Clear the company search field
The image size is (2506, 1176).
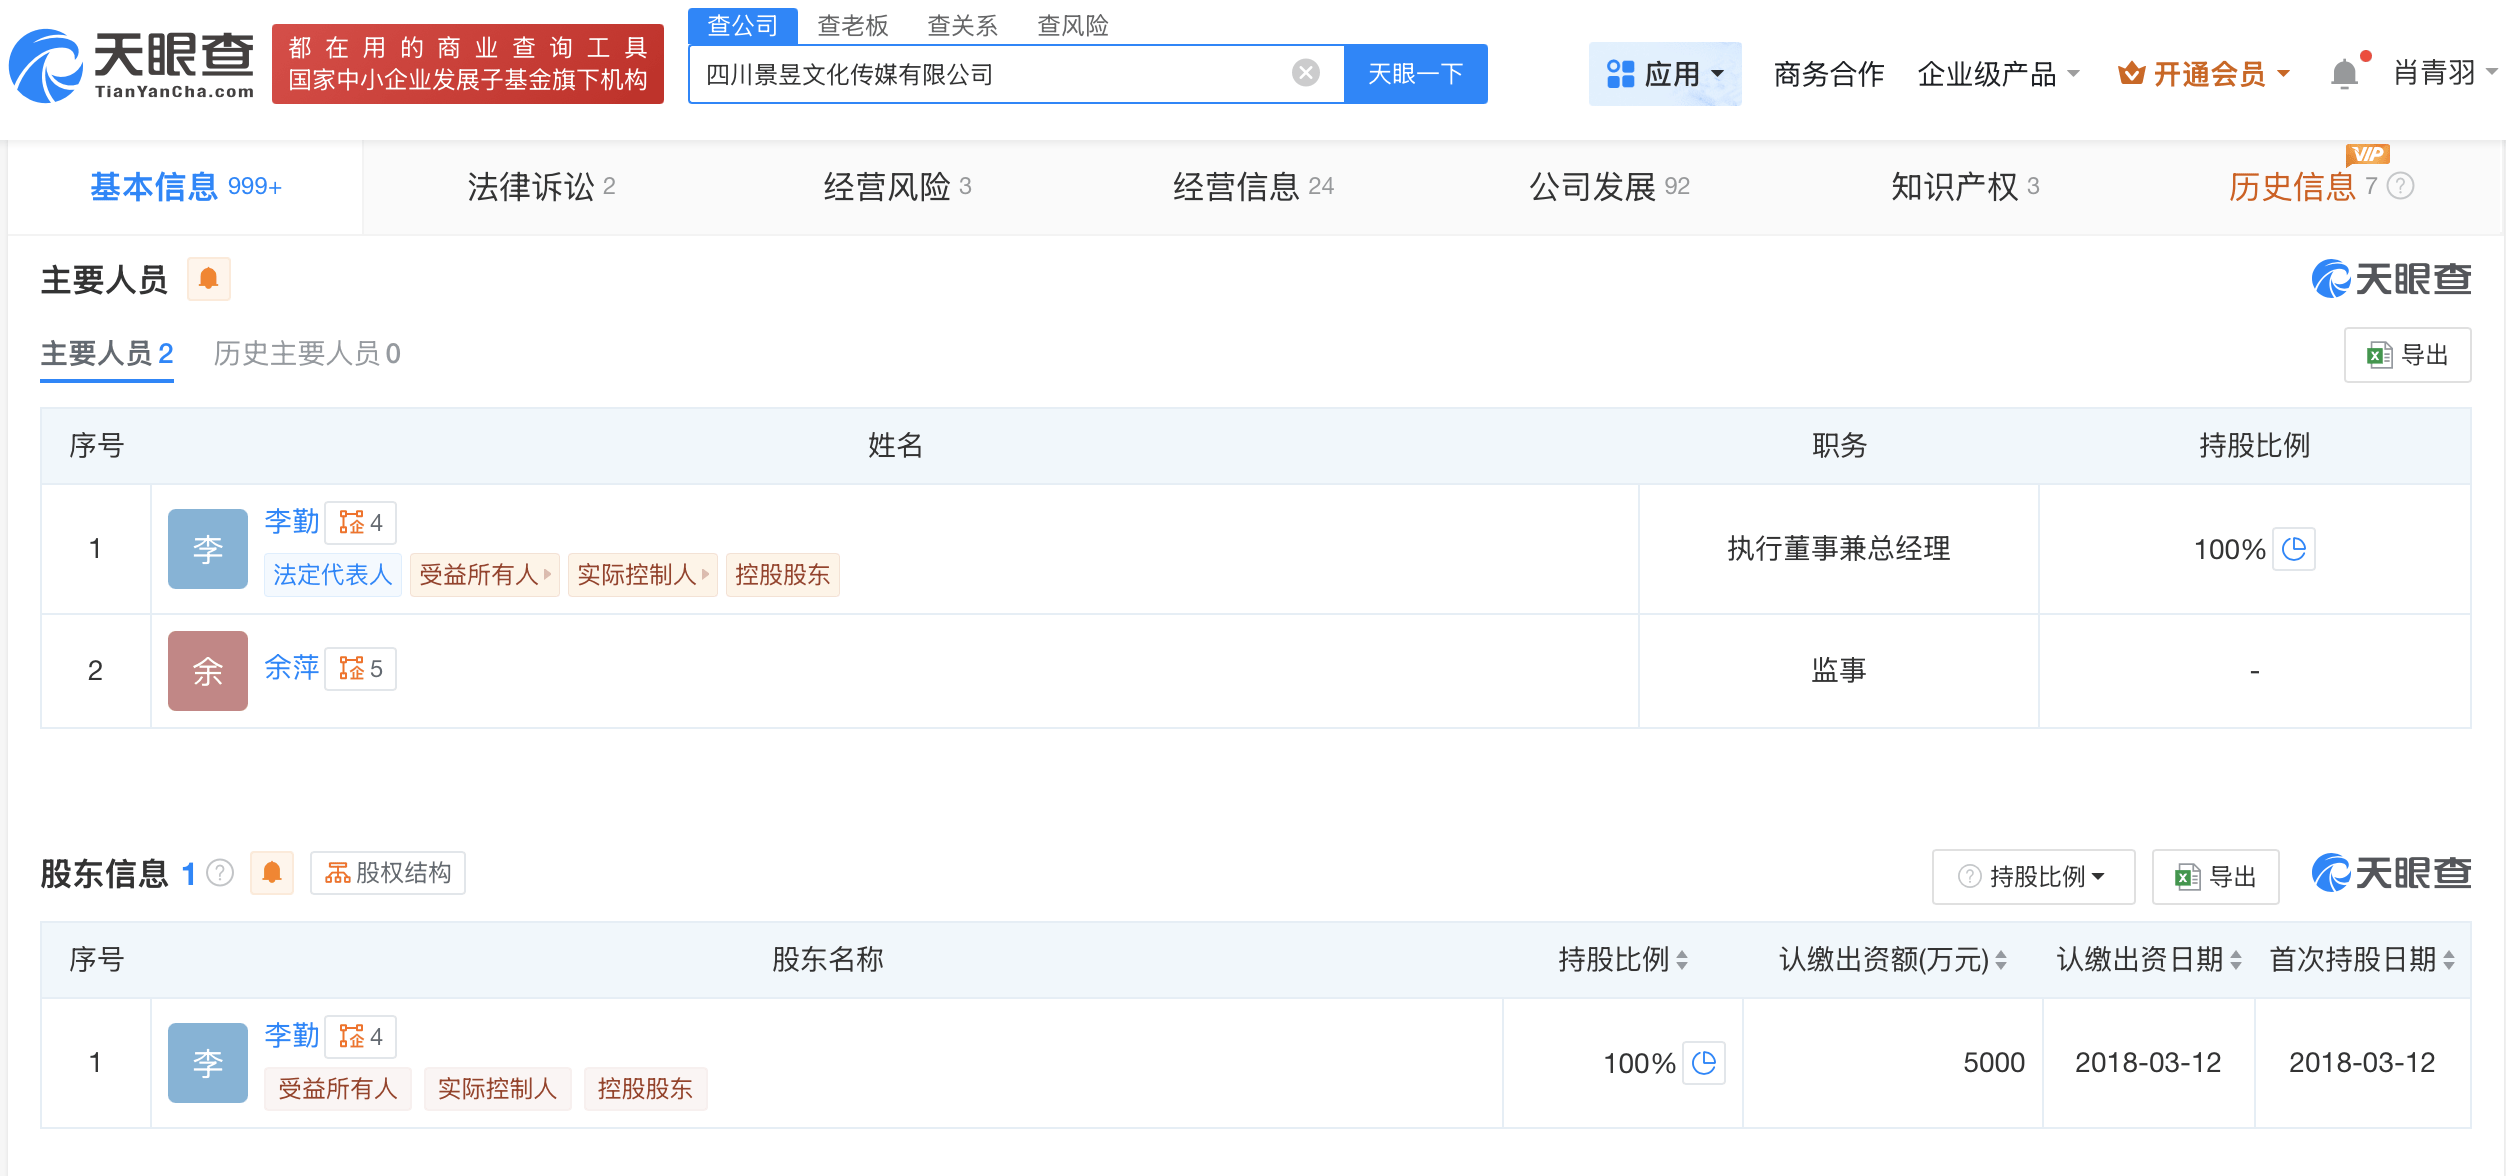coord(1305,73)
